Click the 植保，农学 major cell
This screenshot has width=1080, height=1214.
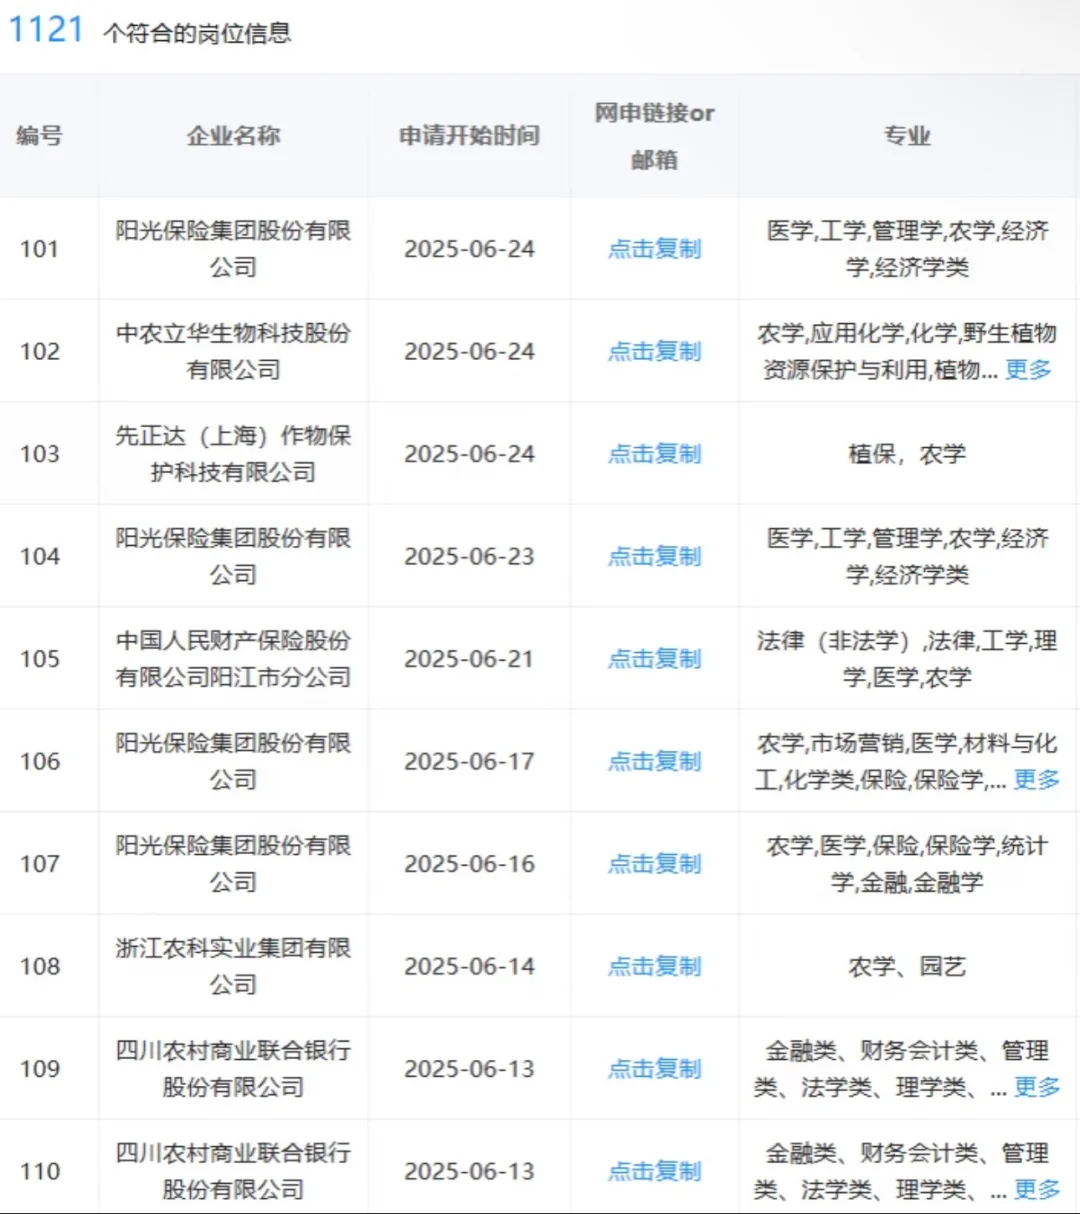click(908, 454)
